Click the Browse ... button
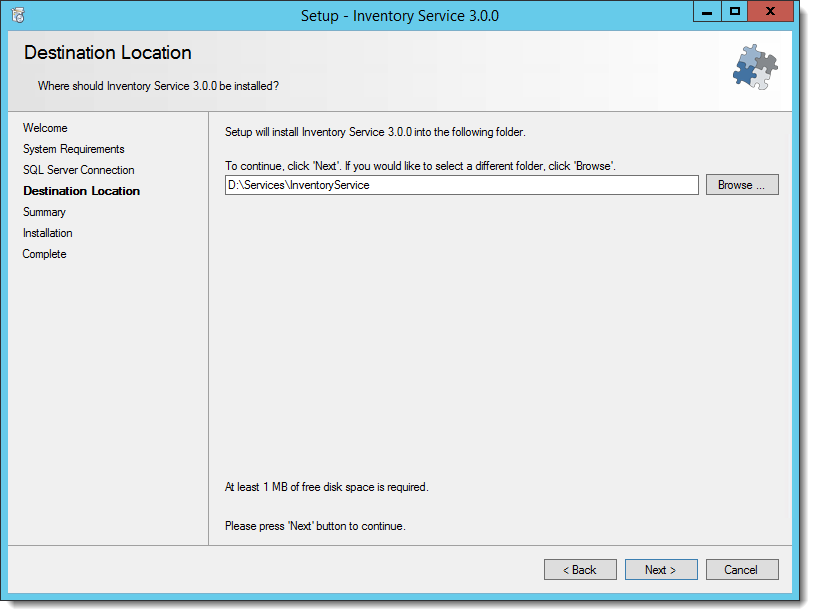The height and width of the screenshot is (616, 815). [742, 185]
